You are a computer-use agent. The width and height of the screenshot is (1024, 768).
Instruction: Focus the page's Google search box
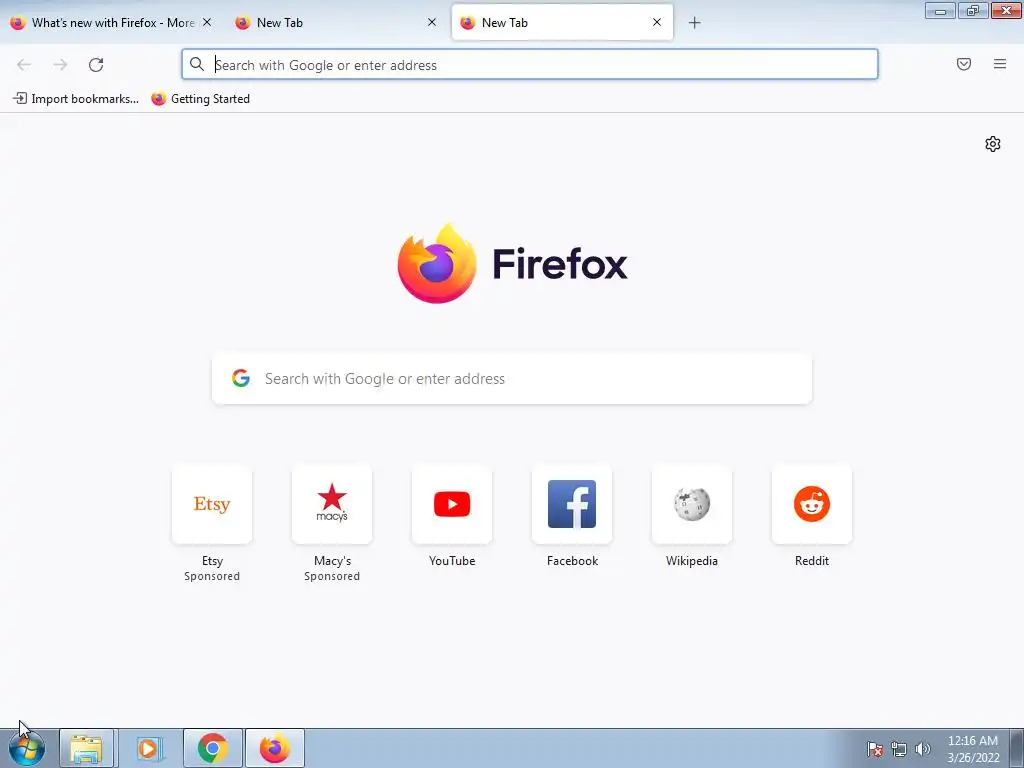pos(512,379)
